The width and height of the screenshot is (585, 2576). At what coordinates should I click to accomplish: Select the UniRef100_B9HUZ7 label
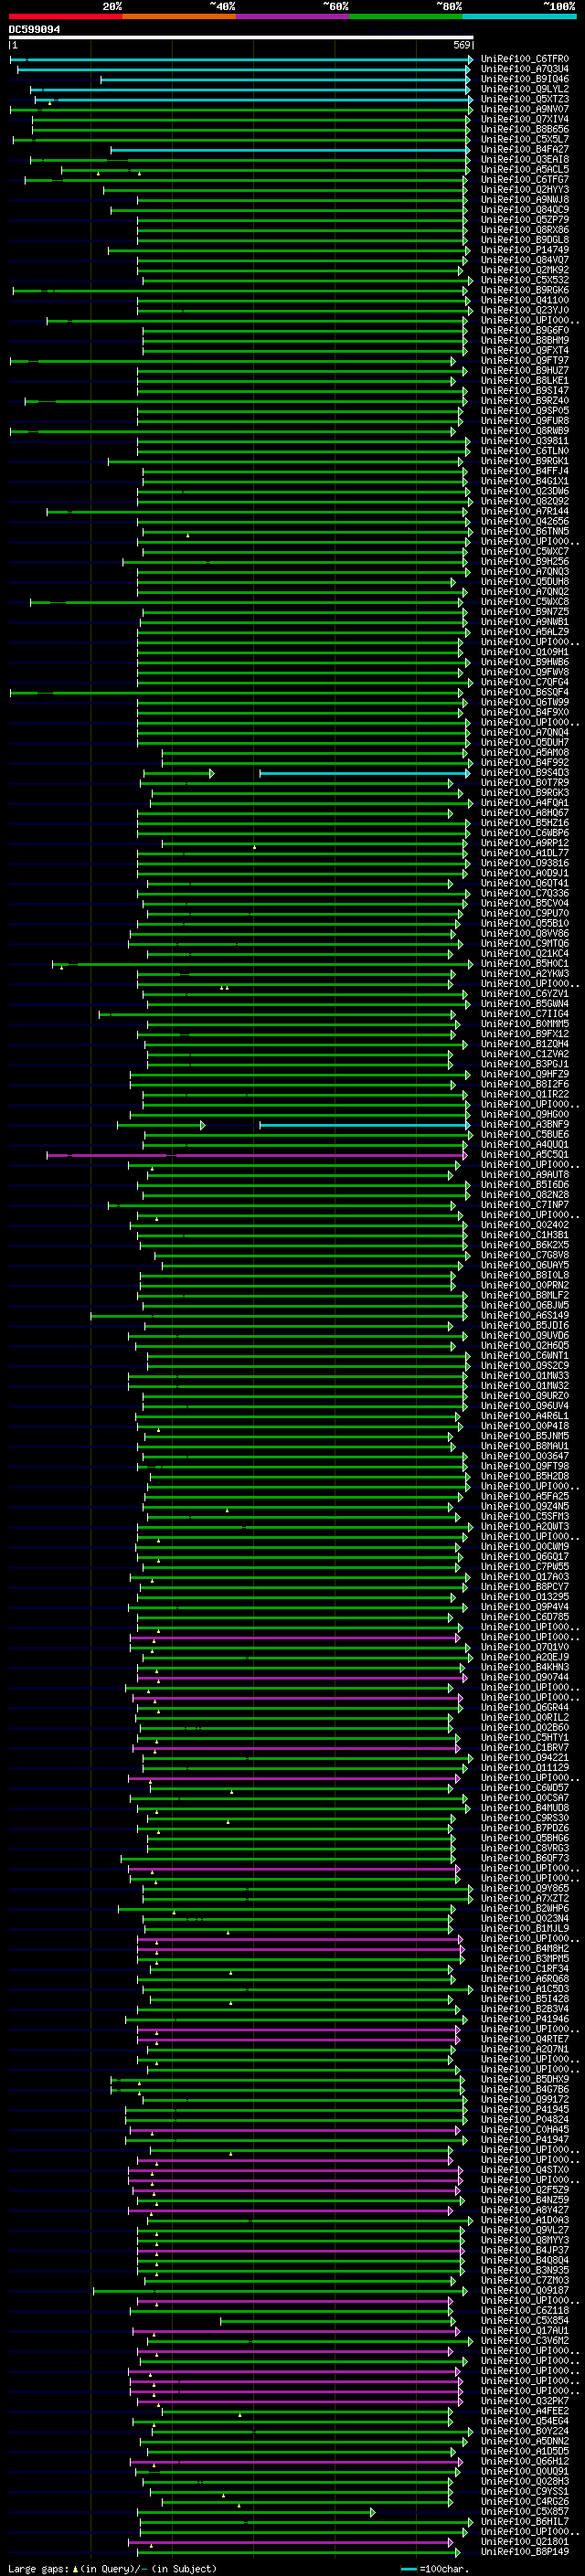(524, 370)
